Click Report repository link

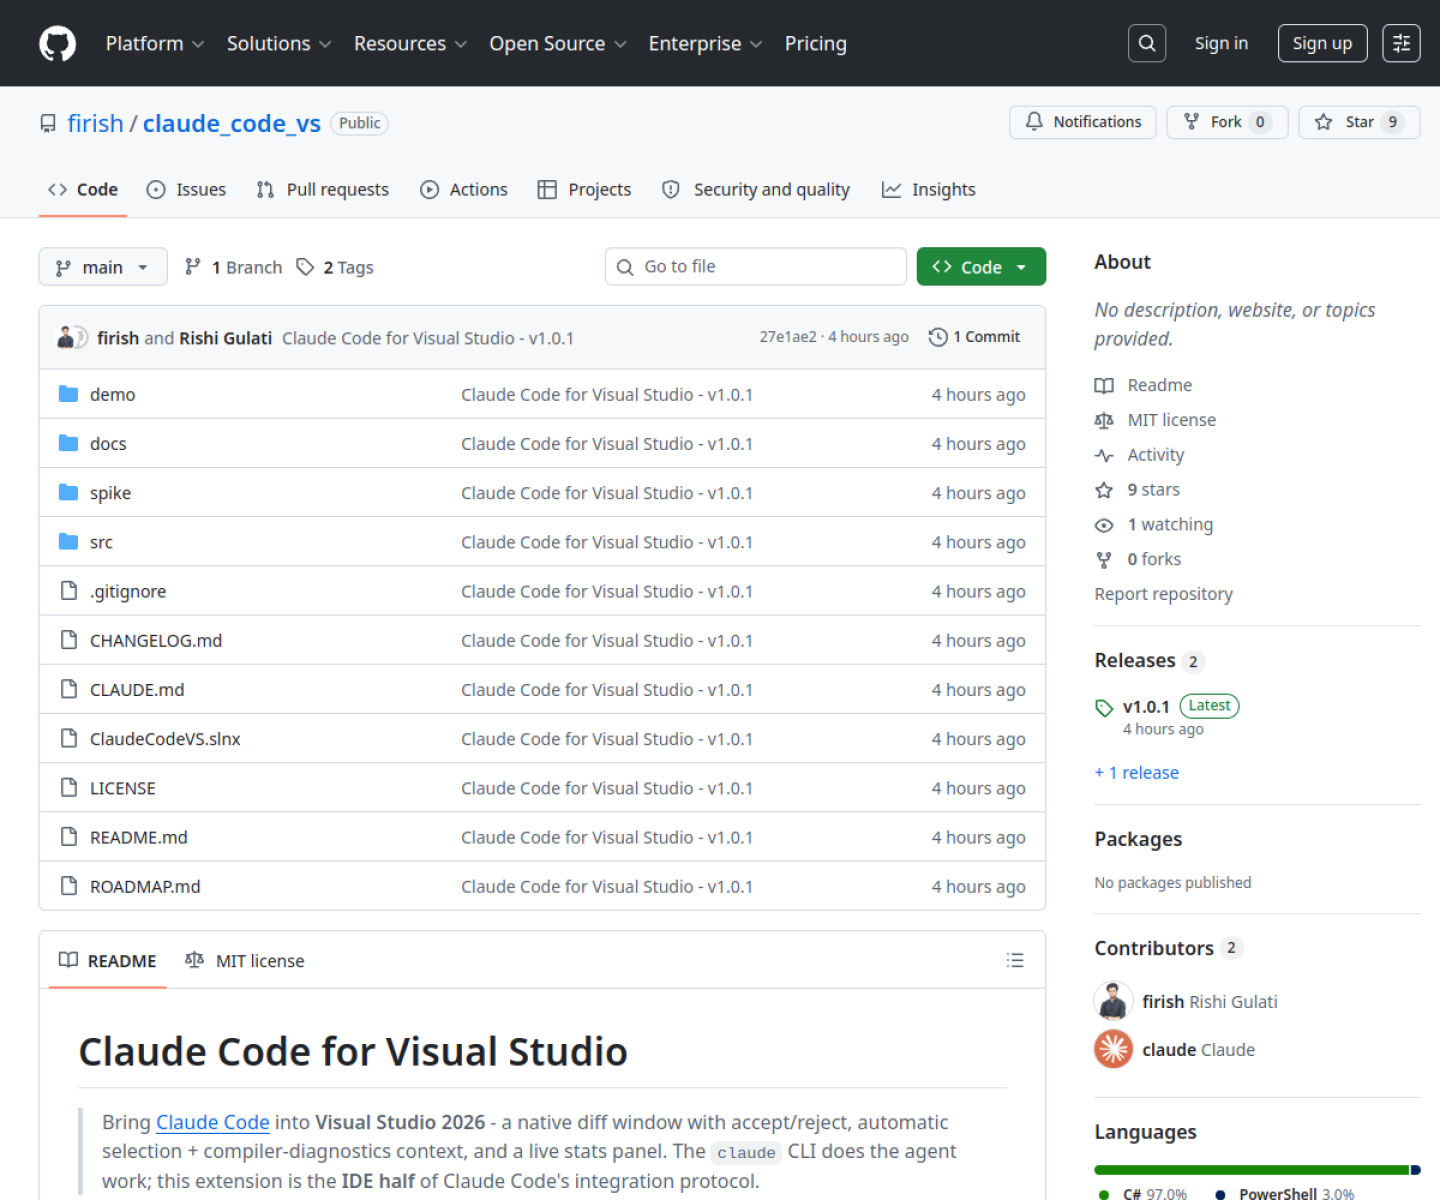click(1163, 594)
